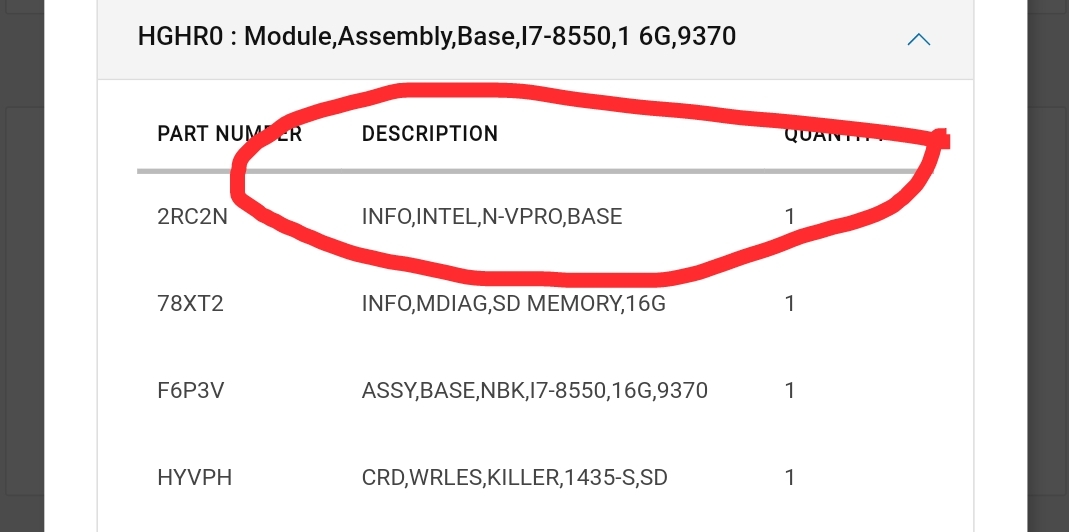The height and width of the screenshot is (532, 1069).
Task: Select part number HYVPH
Action: [194, 478]
